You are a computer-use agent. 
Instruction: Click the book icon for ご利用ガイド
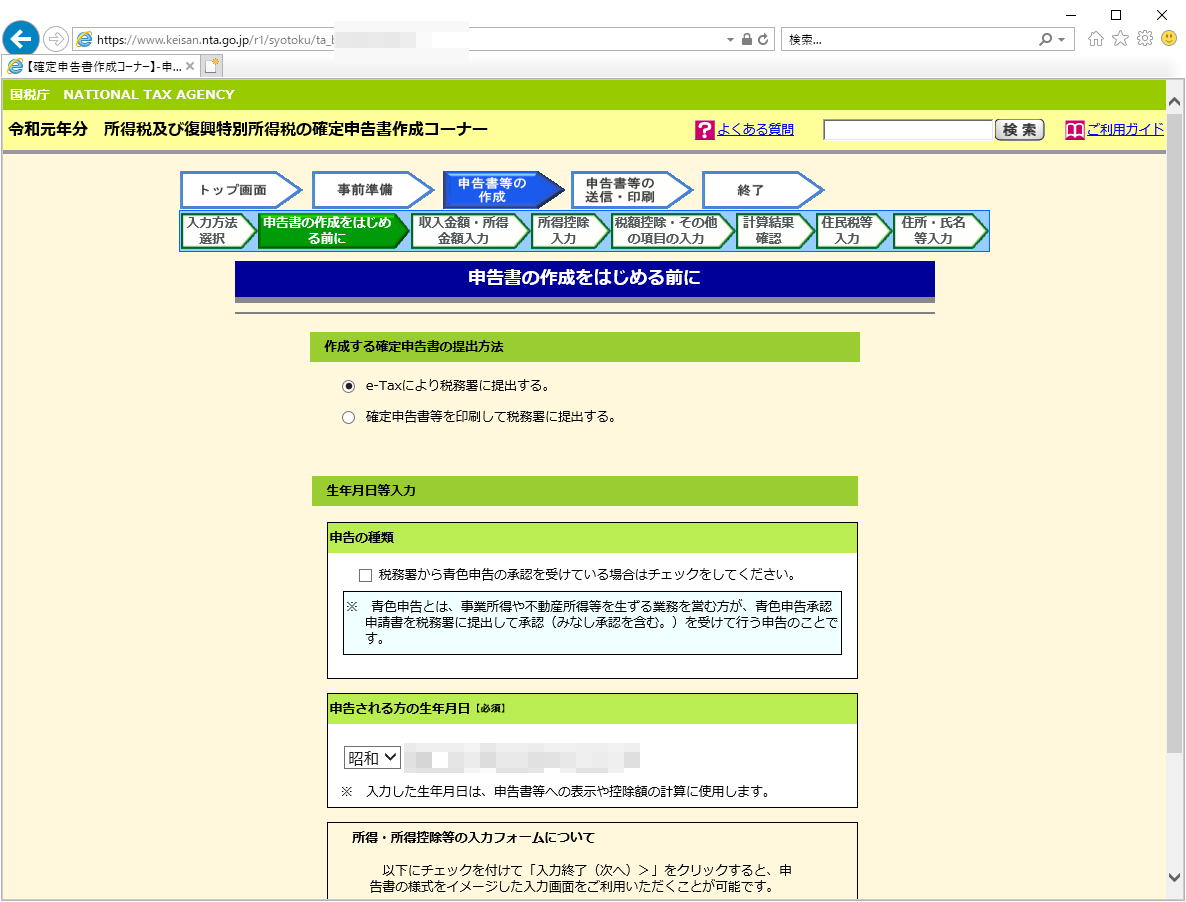click(1074, 130)
